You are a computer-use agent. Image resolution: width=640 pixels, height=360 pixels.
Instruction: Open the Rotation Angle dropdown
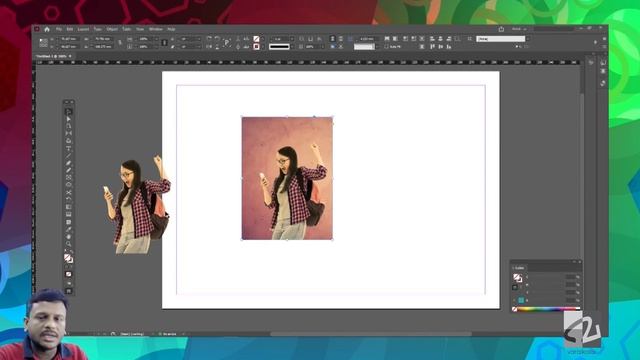[x=199, y=39]
